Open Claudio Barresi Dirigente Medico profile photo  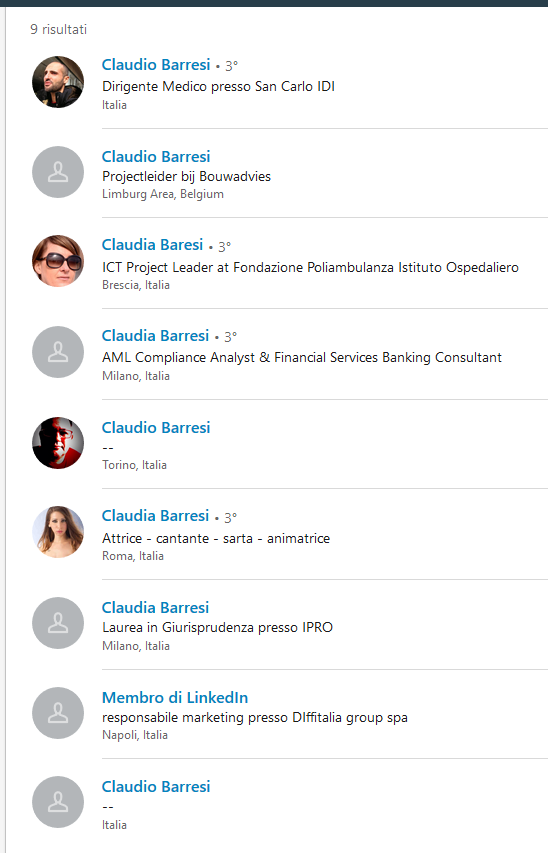[x=58, y=82]
